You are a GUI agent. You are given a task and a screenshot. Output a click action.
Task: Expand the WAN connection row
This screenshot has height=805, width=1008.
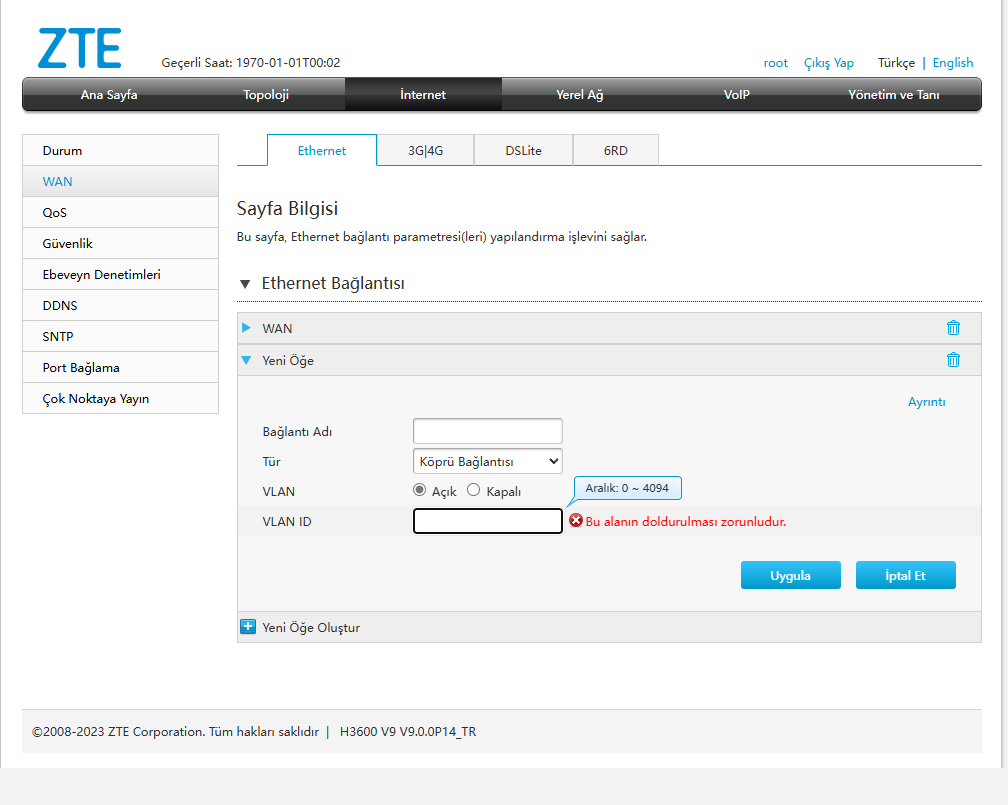[247, 328]
